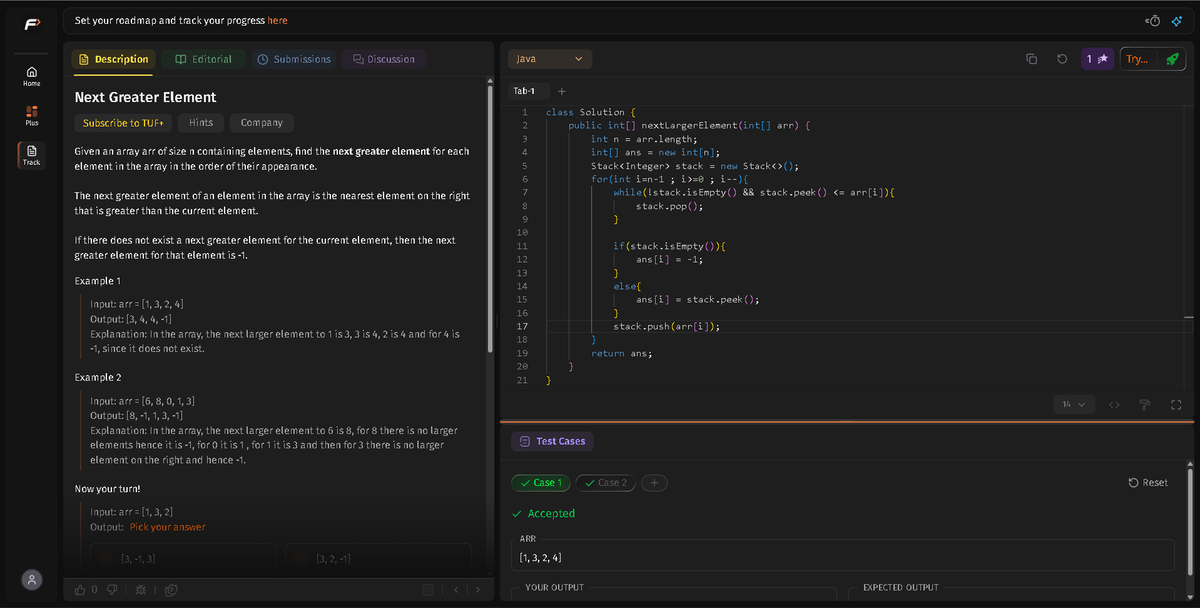Follow the orange 'here' roadmap link
Image resolution: width=1200 pixels, height=608 pixels.
pos(277,20)
